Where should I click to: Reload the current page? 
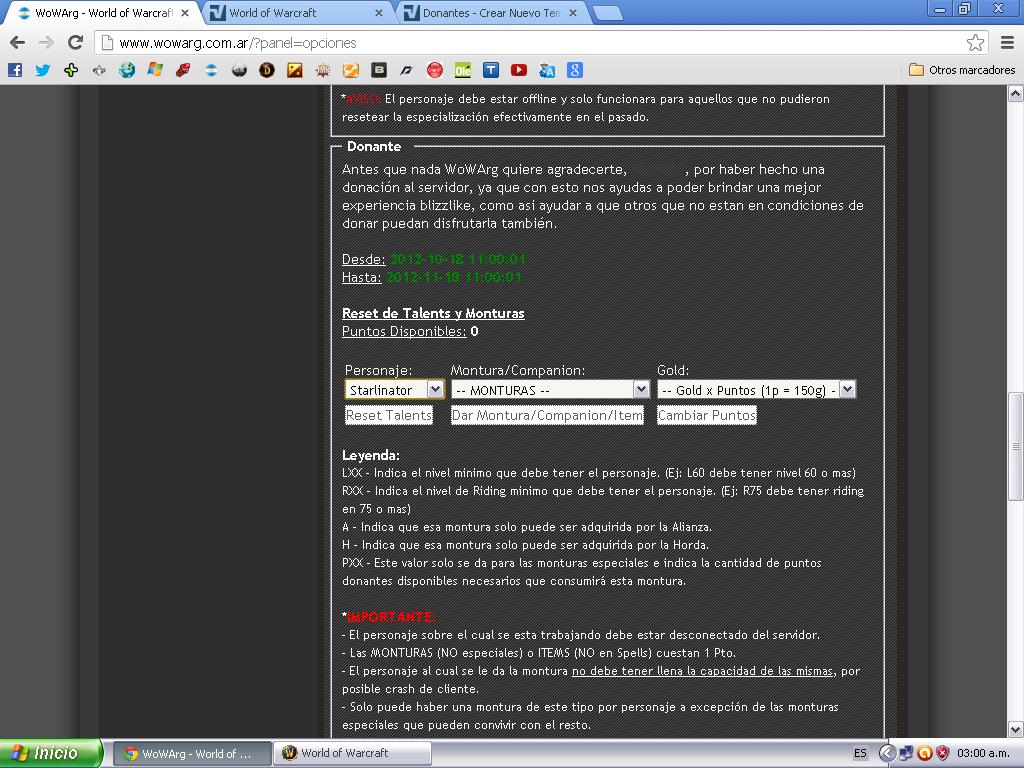[75, 42]
